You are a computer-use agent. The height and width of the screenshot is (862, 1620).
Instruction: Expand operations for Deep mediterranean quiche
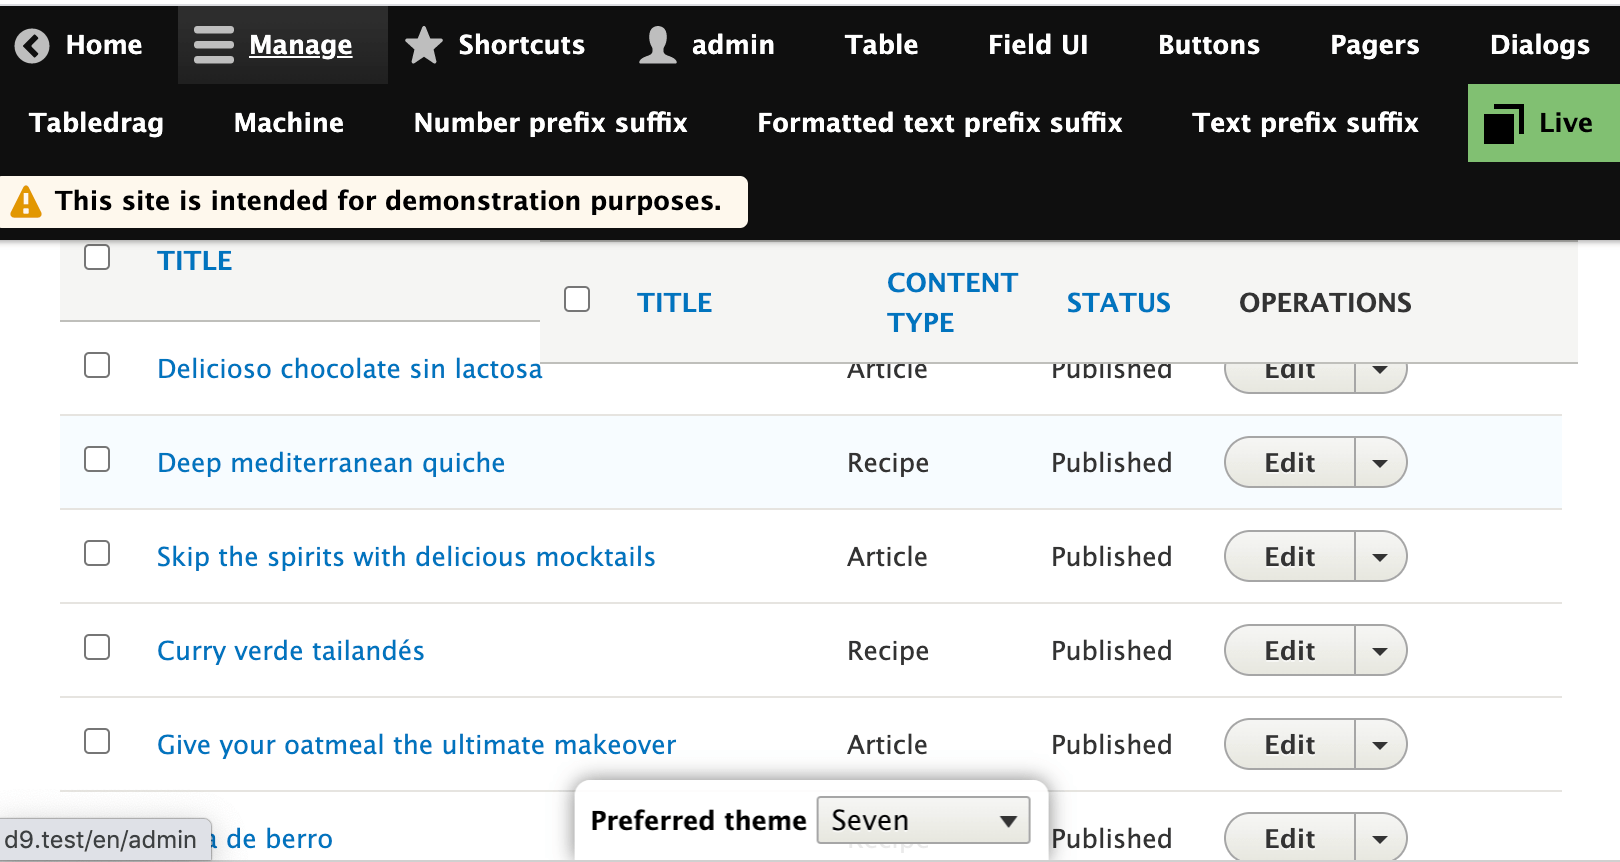tap(1380, 463)
